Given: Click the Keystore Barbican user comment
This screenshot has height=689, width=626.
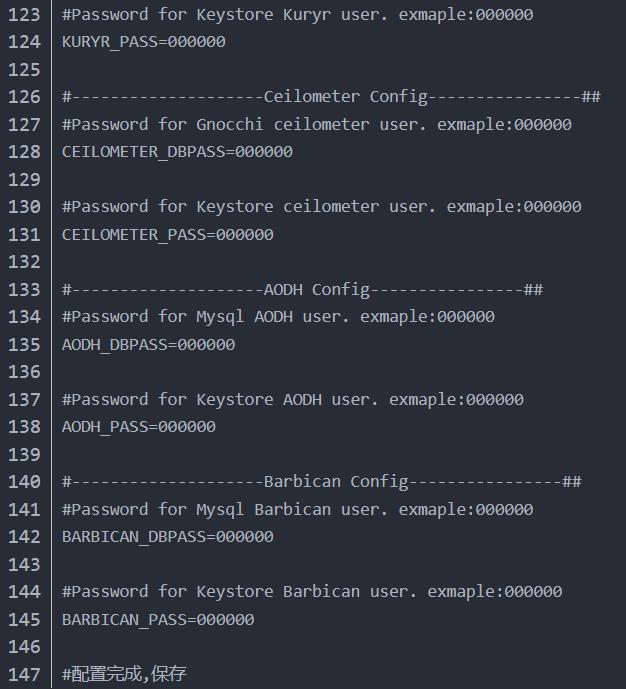Looking at the screenshot, I should click(x=312, y=592).
